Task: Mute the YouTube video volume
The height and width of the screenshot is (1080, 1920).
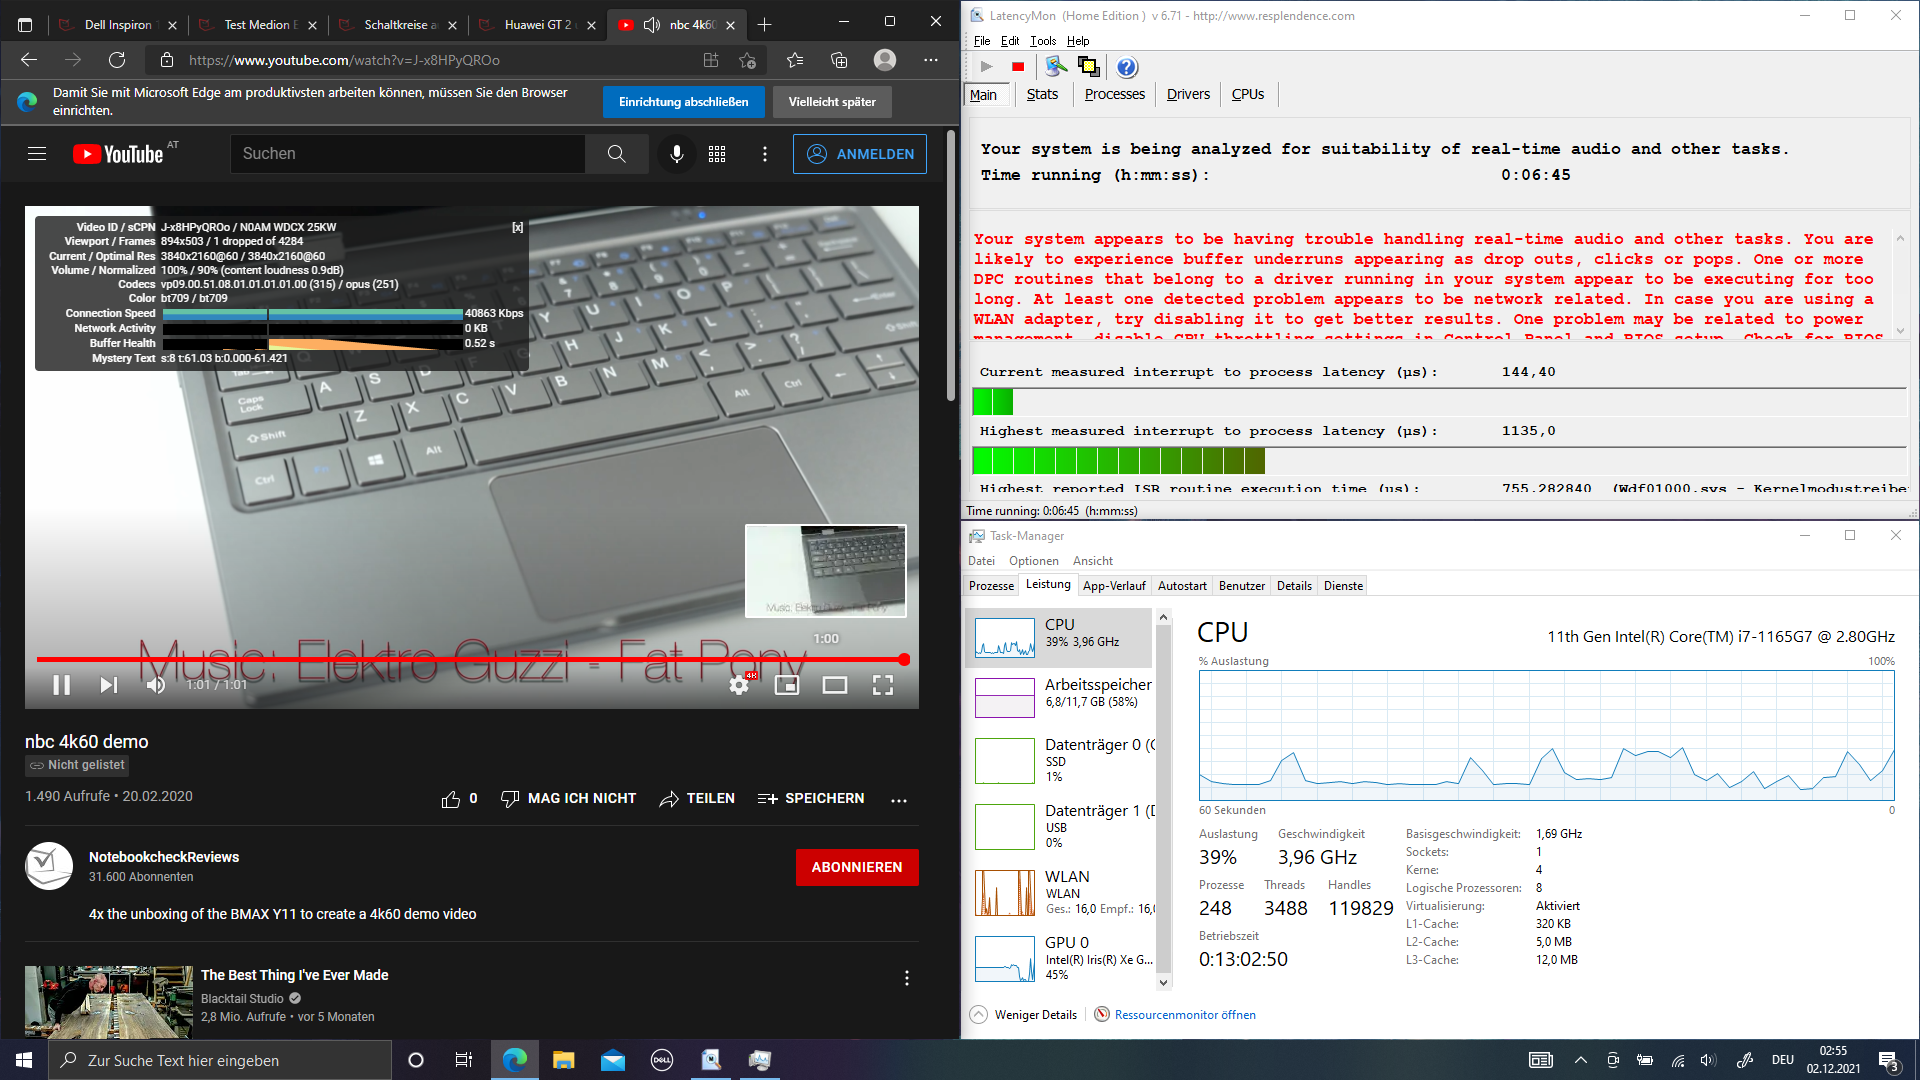Action: coord(156,685)
